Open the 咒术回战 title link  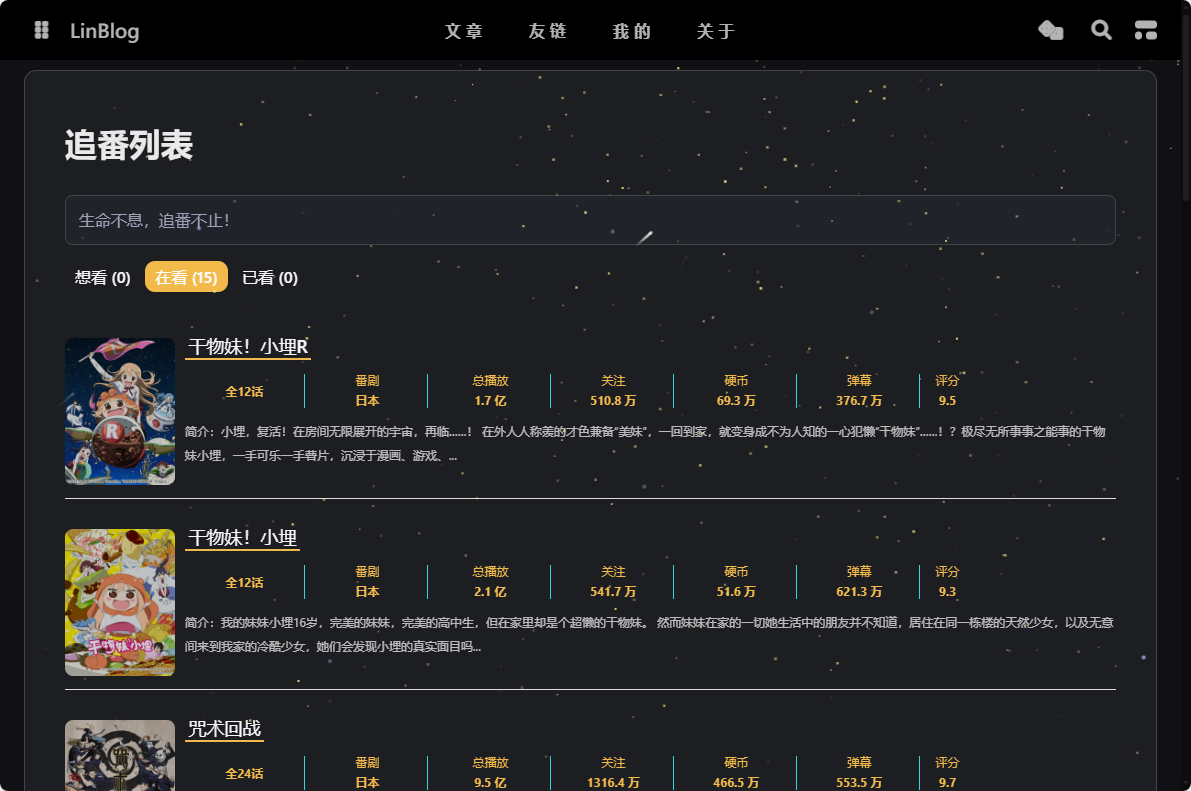[224, 728]
